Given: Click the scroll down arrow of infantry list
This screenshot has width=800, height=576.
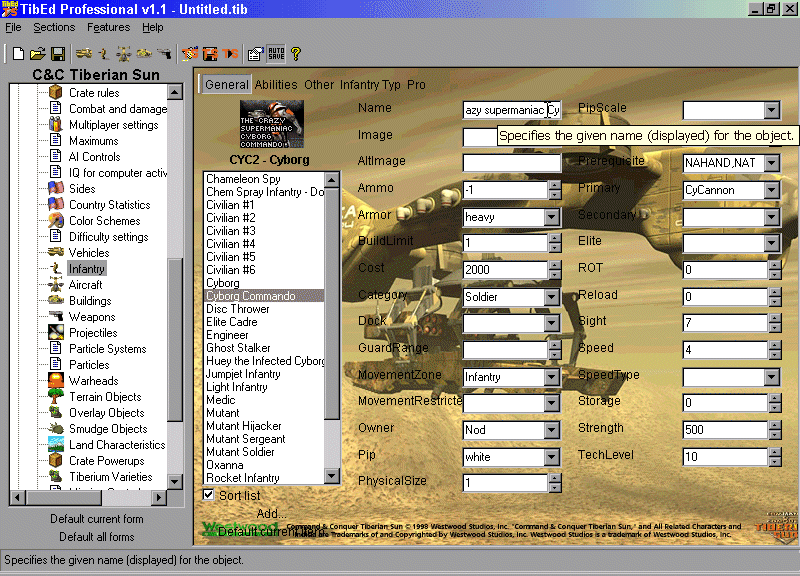Looking at the screenshot, I should [x=332, y=477].
